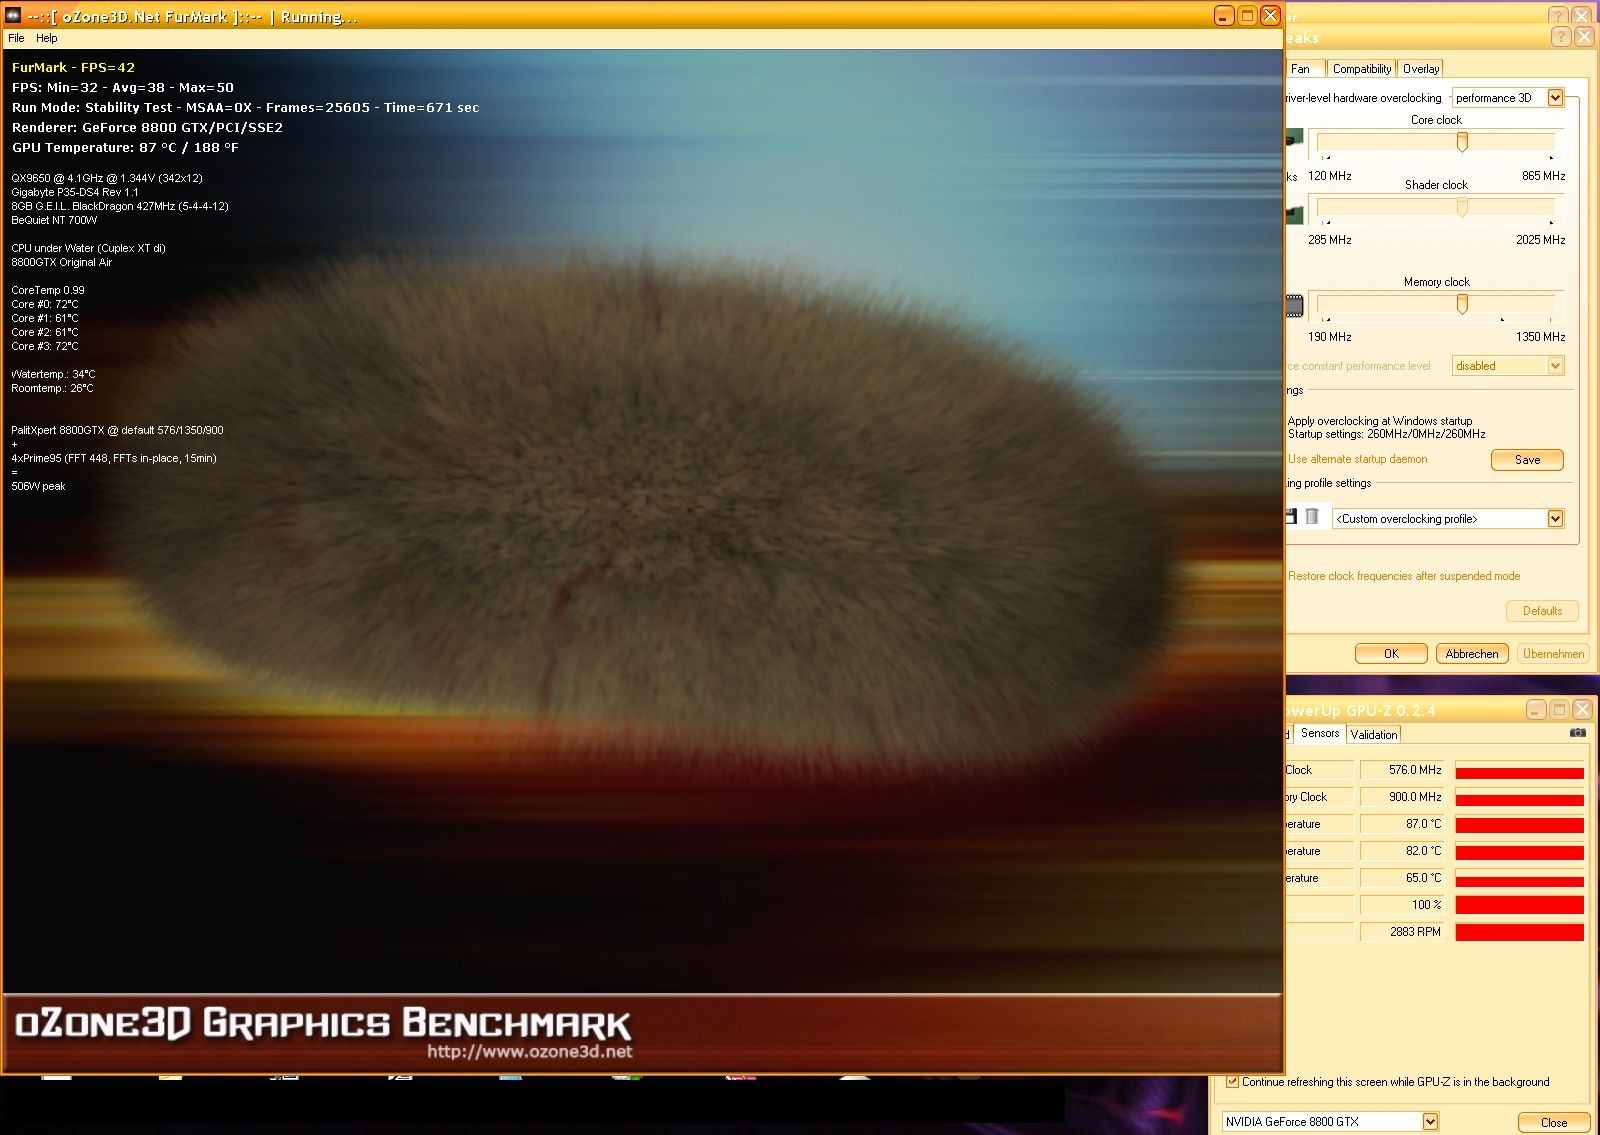
Task: Click the FurMark title bar application icon
Action: tap(12, 16)
